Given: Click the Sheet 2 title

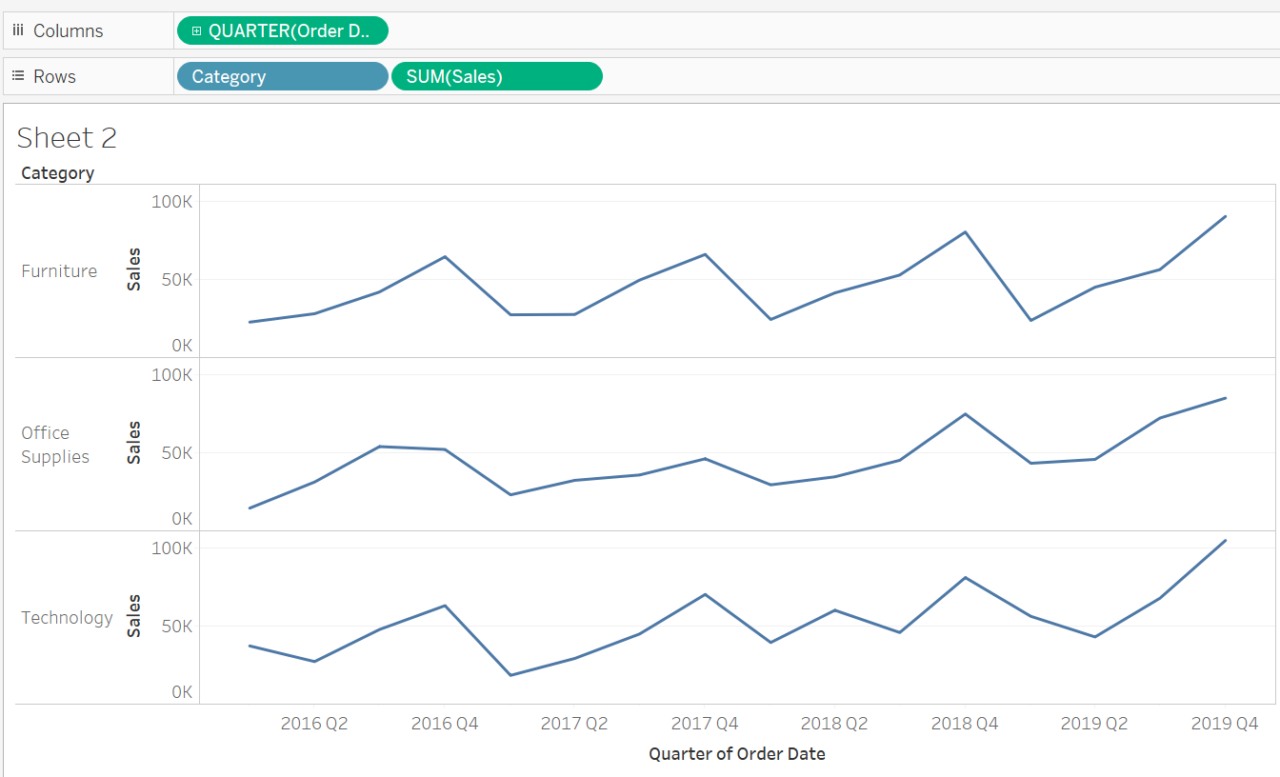Looking at the screenshot, I should (x=66, y=137).
